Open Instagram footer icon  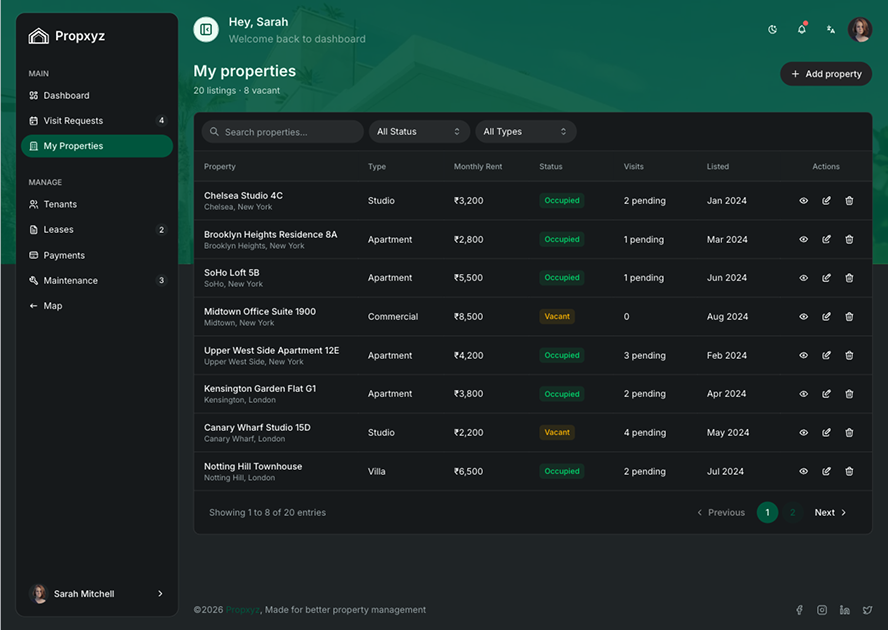pos(822,610)
